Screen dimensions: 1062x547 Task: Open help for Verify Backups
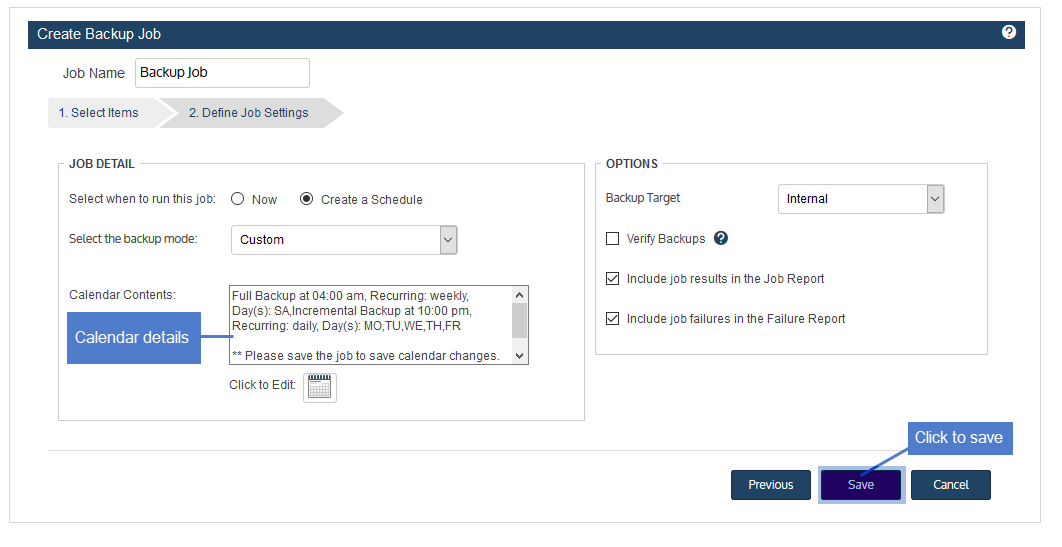(x=721, y=238)
